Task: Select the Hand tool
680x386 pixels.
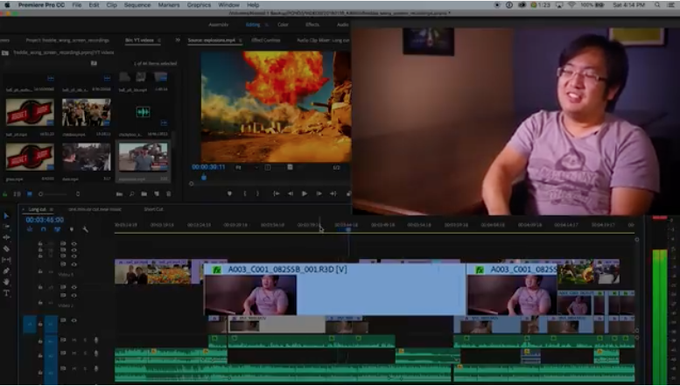Action: [x=6, y=282]
